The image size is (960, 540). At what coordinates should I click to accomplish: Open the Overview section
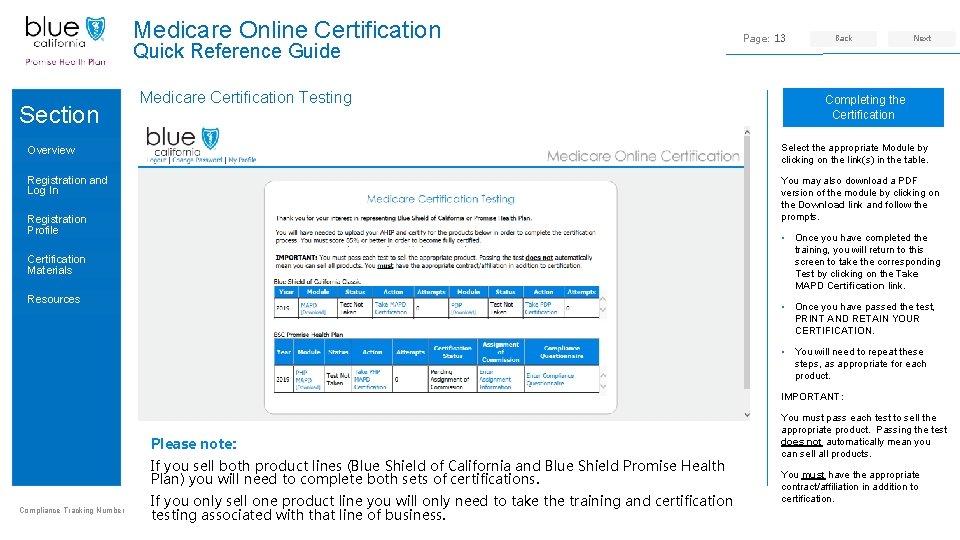pyautogui.click(x=51, y=150)
